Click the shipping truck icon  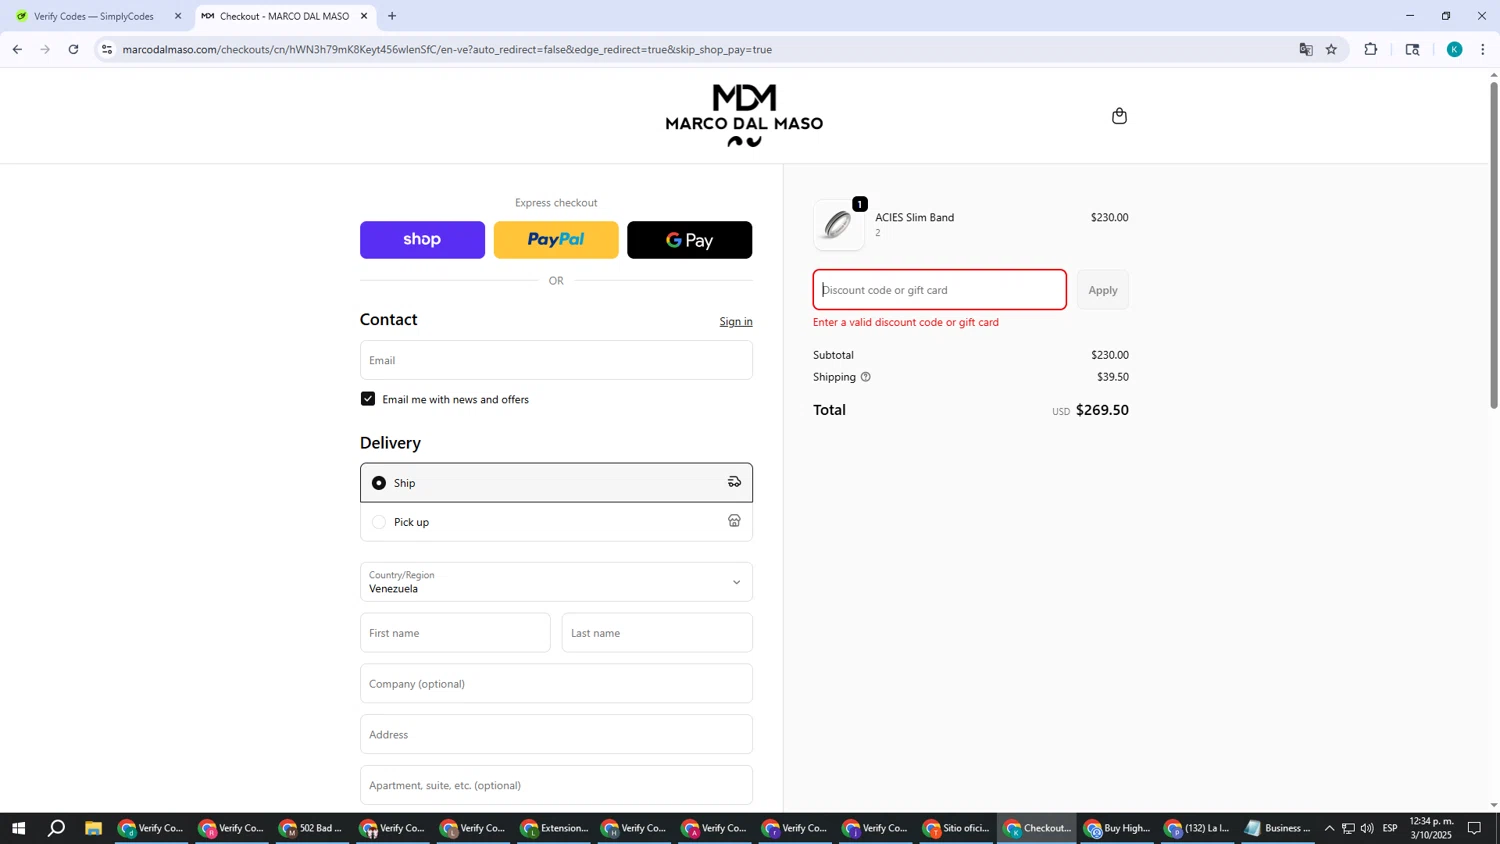click(x=734, y=482)
